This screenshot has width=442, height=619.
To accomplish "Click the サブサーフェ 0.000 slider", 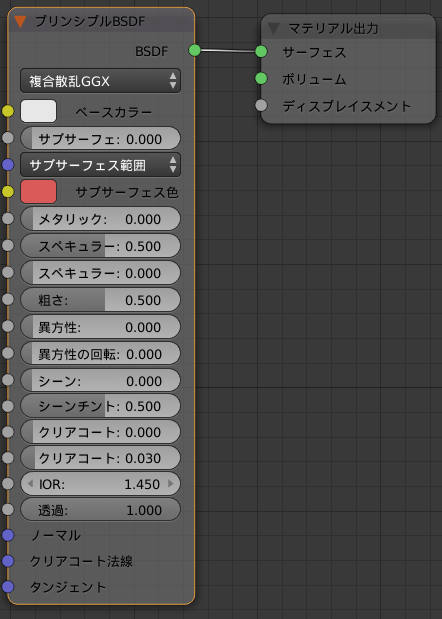I will (101, 139).
